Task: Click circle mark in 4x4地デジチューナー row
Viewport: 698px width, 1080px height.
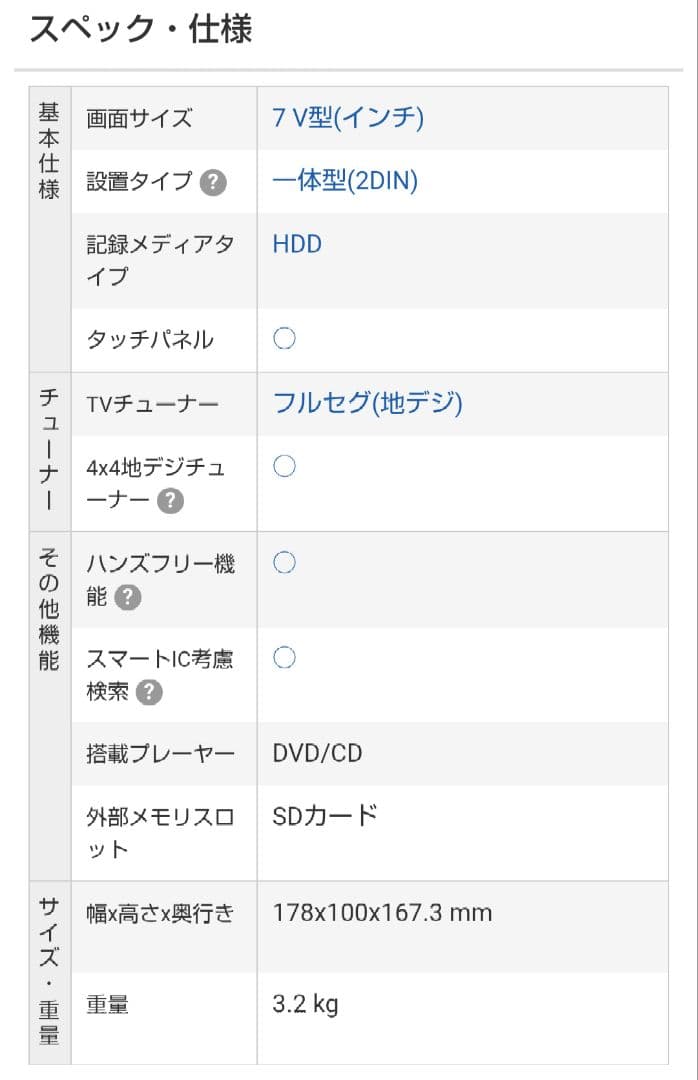Action: 284,466
